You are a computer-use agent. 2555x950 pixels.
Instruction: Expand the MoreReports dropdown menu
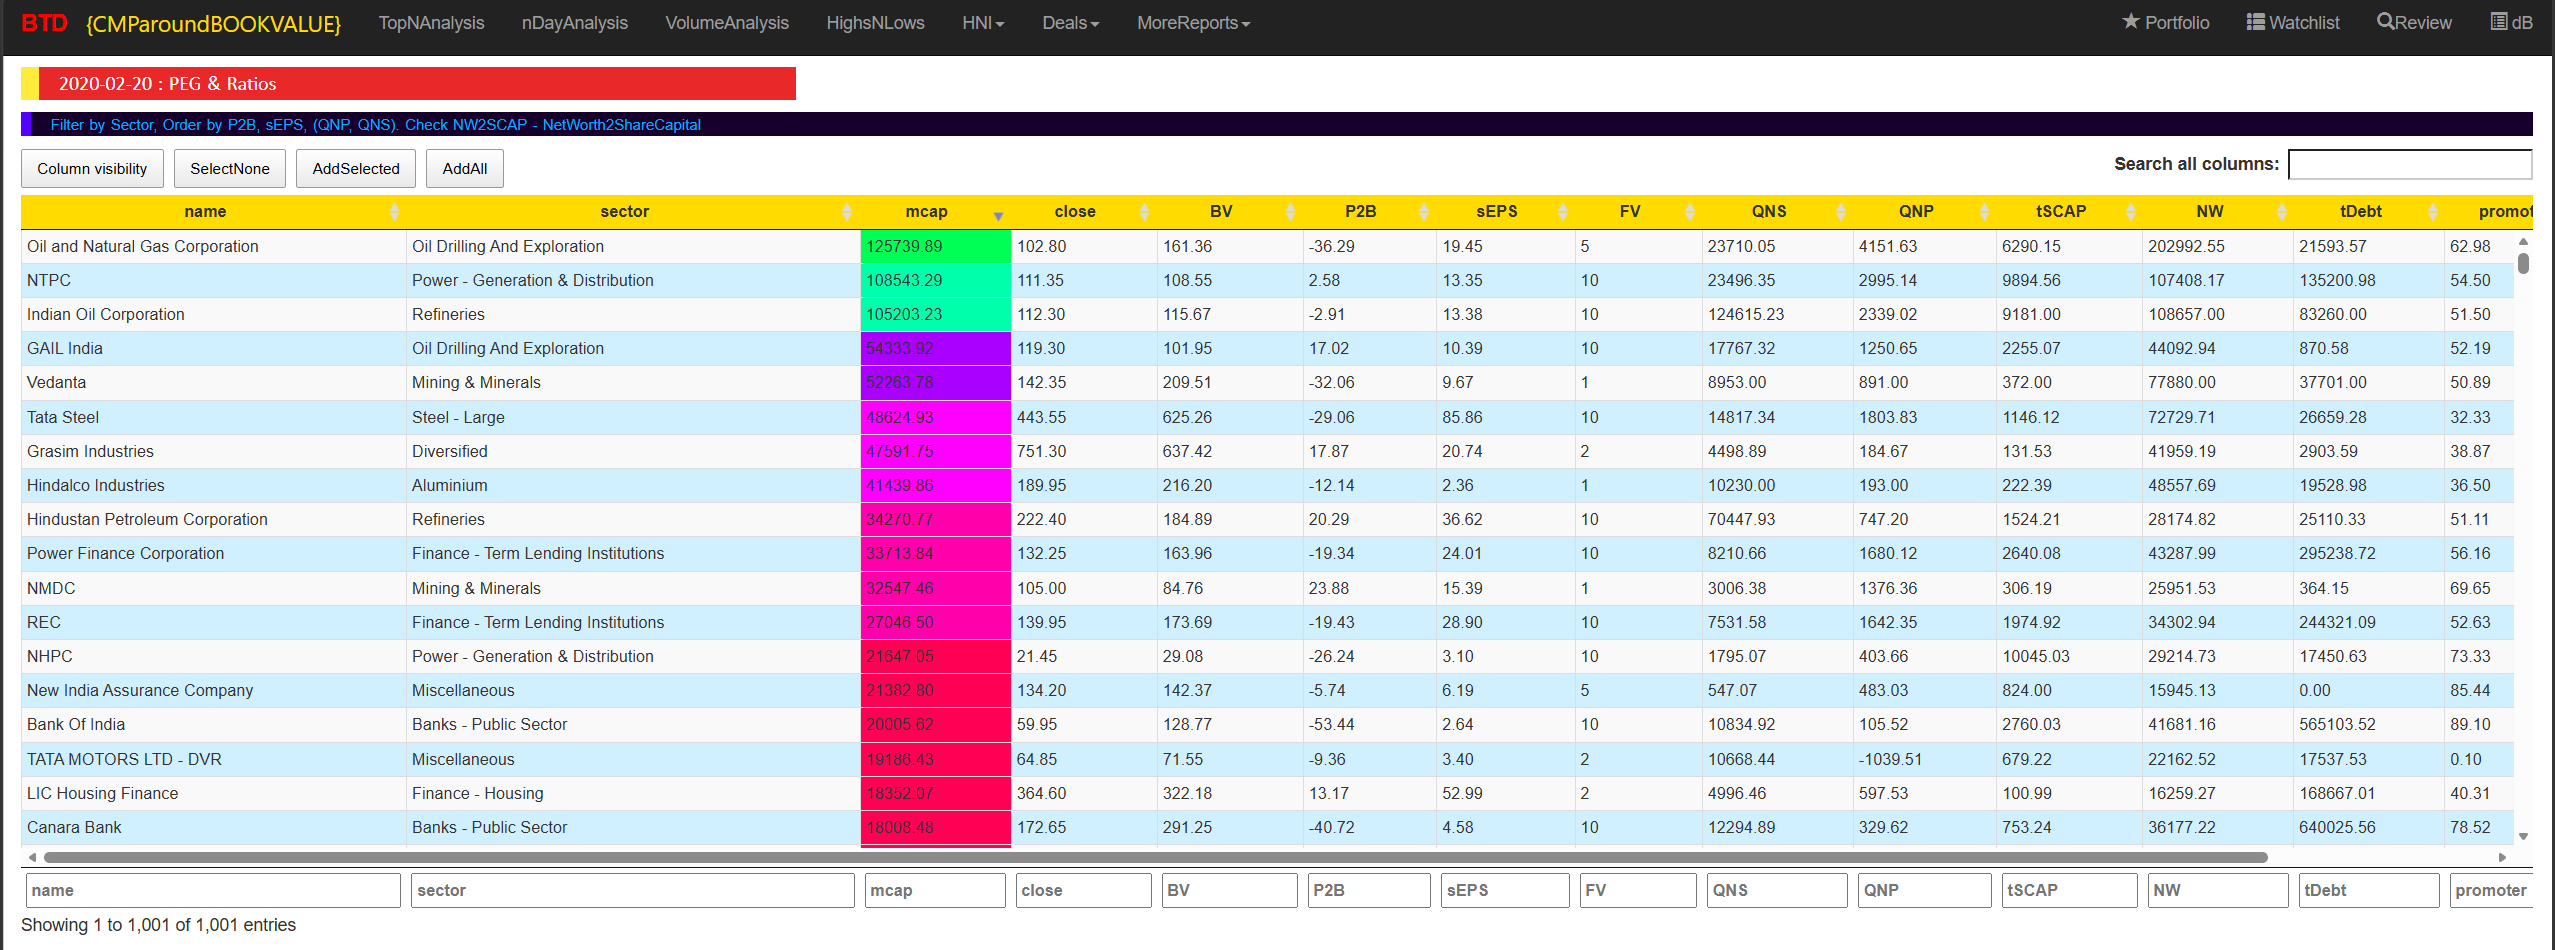point(1193,22)
